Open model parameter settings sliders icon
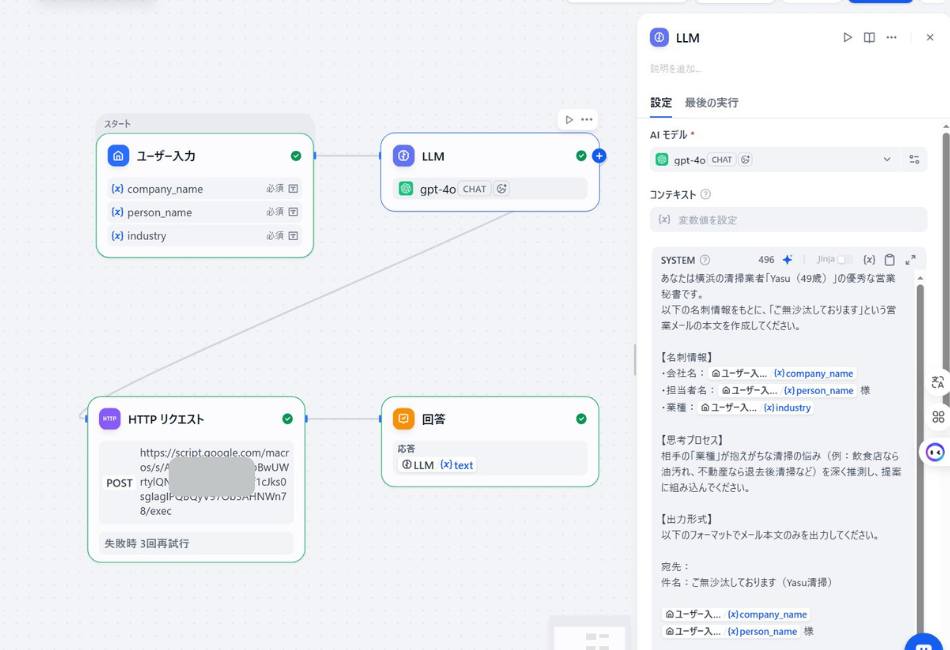This screenshot has height=650, width=950. (914, 160)
